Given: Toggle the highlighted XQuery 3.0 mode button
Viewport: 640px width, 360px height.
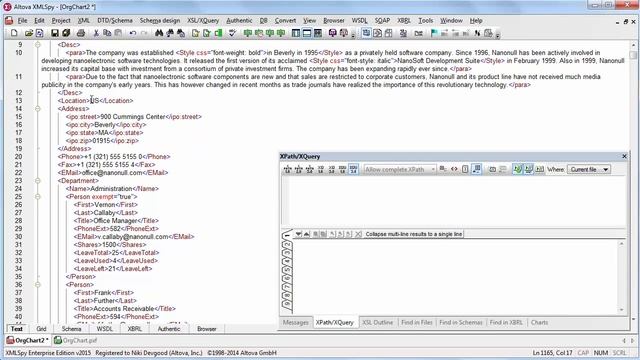Looking at the screenshot, I should click(353, 169).
